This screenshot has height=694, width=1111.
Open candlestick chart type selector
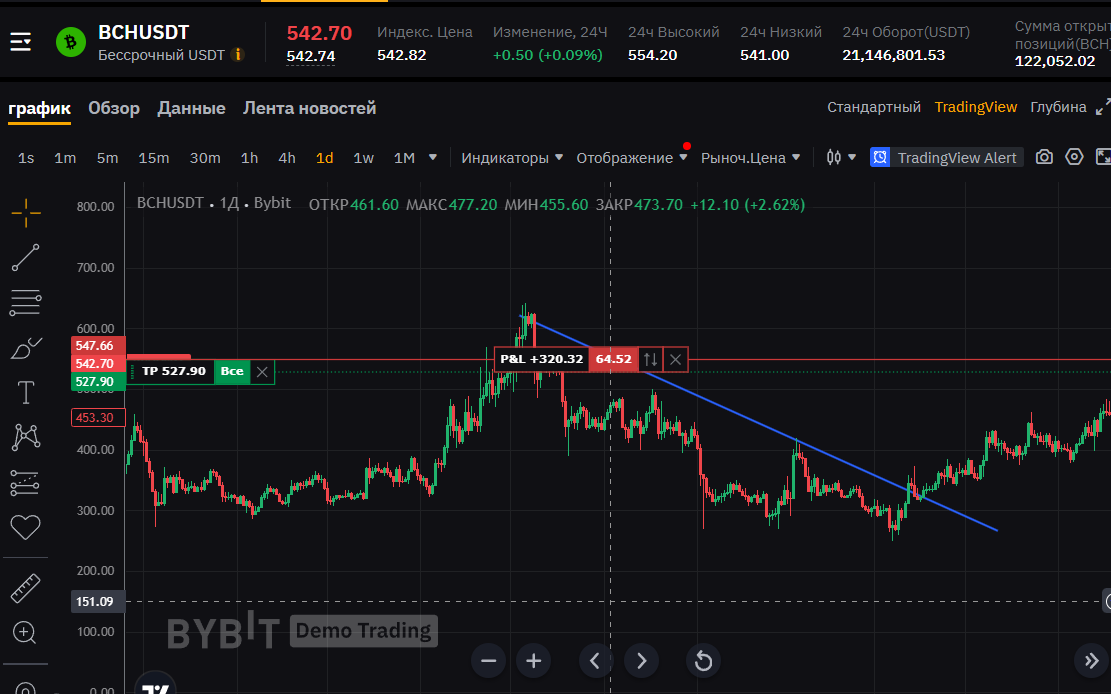click(x=841, y=157)
